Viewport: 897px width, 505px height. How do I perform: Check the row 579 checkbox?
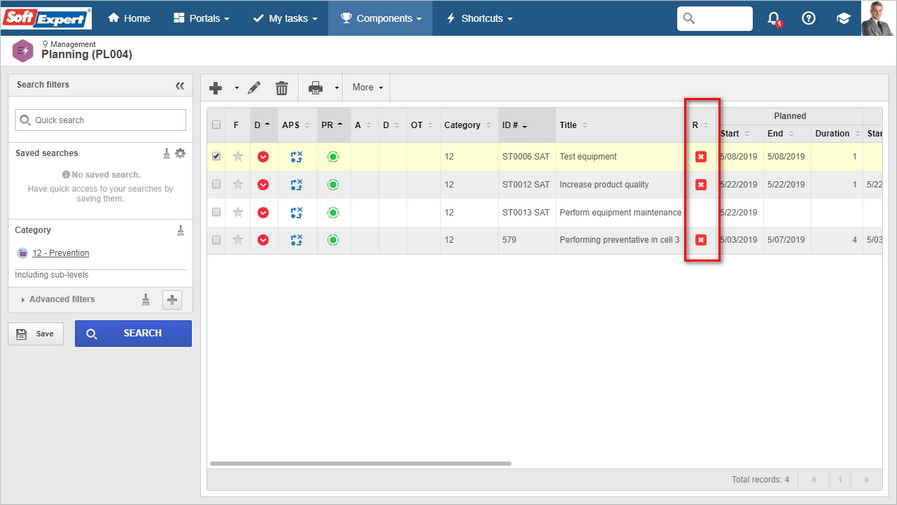click(216, 240)
